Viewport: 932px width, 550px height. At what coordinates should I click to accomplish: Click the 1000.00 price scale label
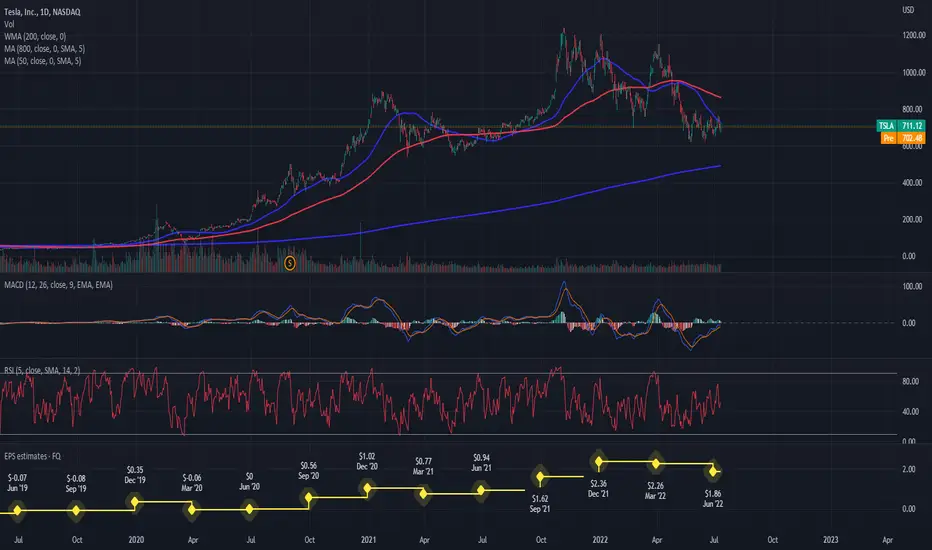tap(913, 73)
